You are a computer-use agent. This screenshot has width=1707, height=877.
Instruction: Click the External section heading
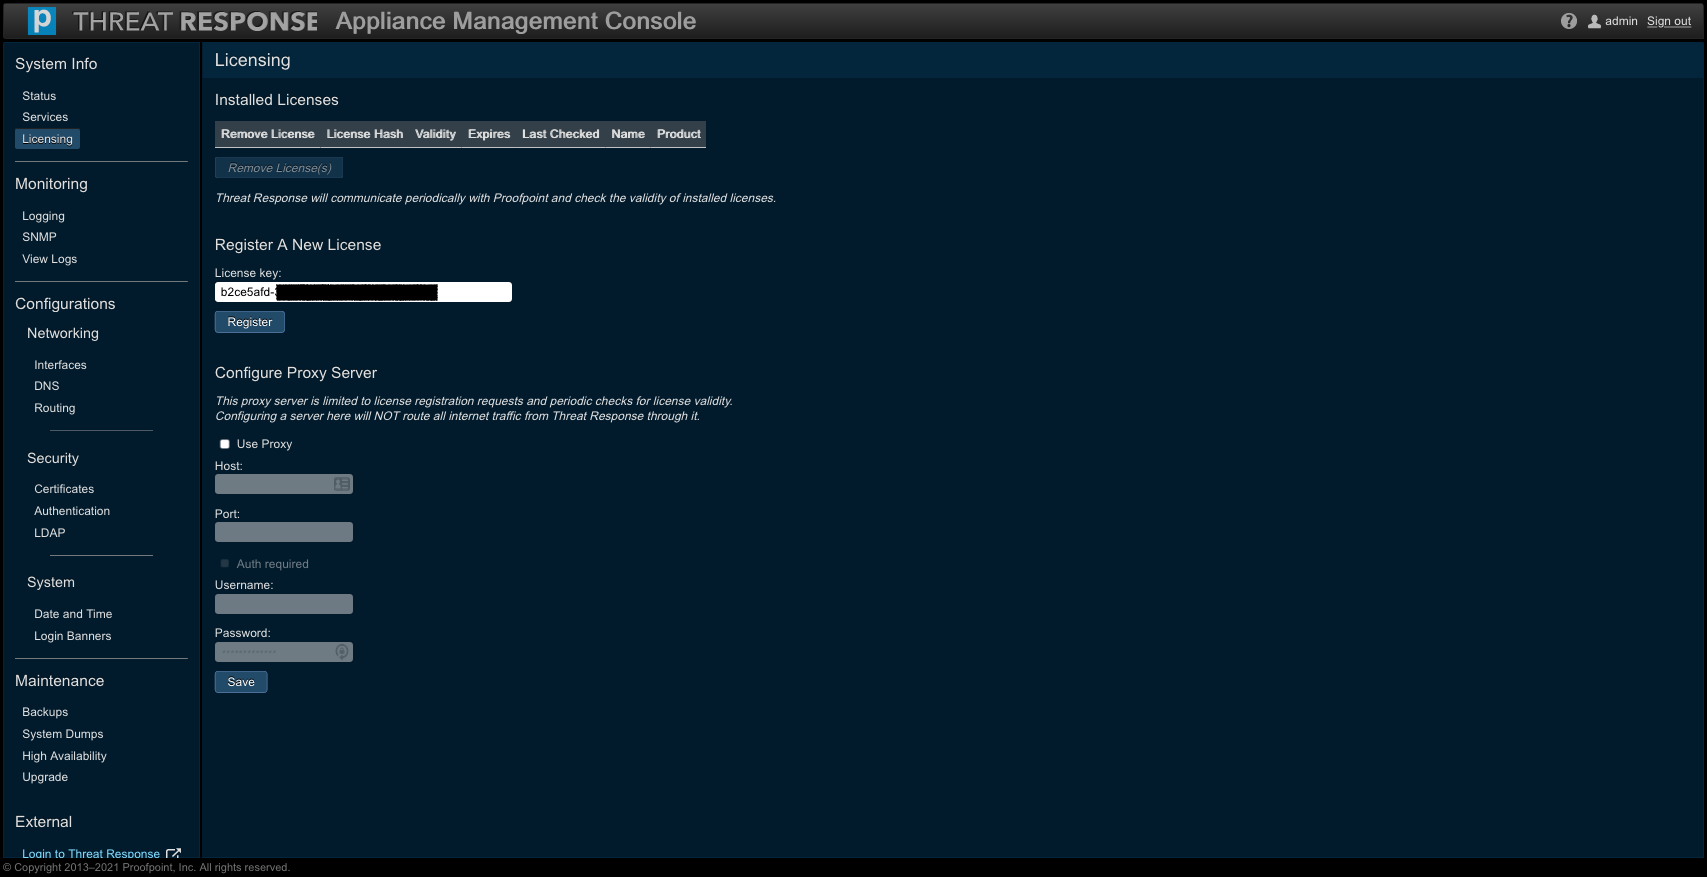click(43, 822)
